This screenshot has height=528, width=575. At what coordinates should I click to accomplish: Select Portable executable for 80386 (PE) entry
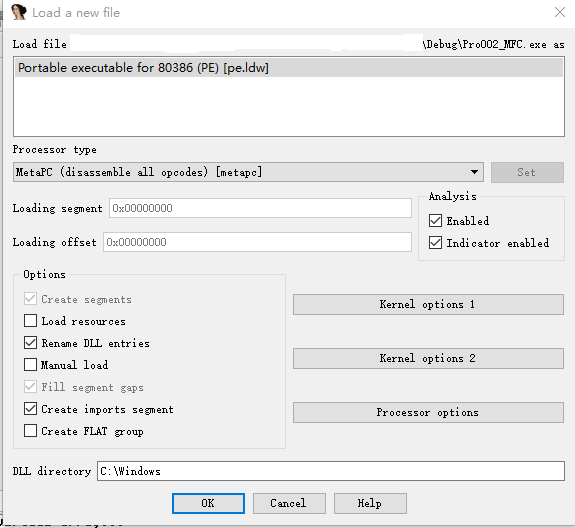289,68
